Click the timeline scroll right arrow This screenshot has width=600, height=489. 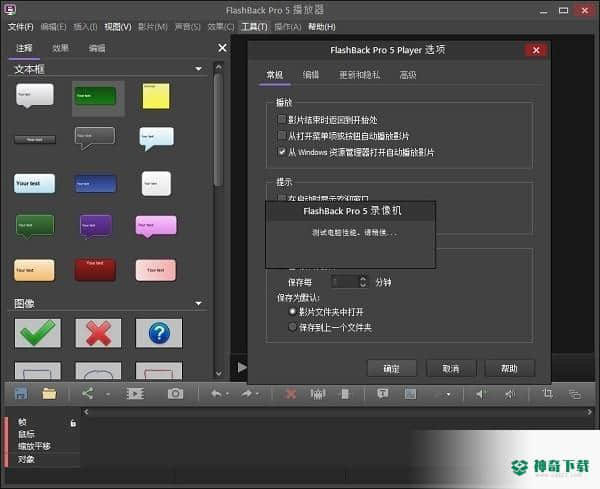click(x=590, y=412)
